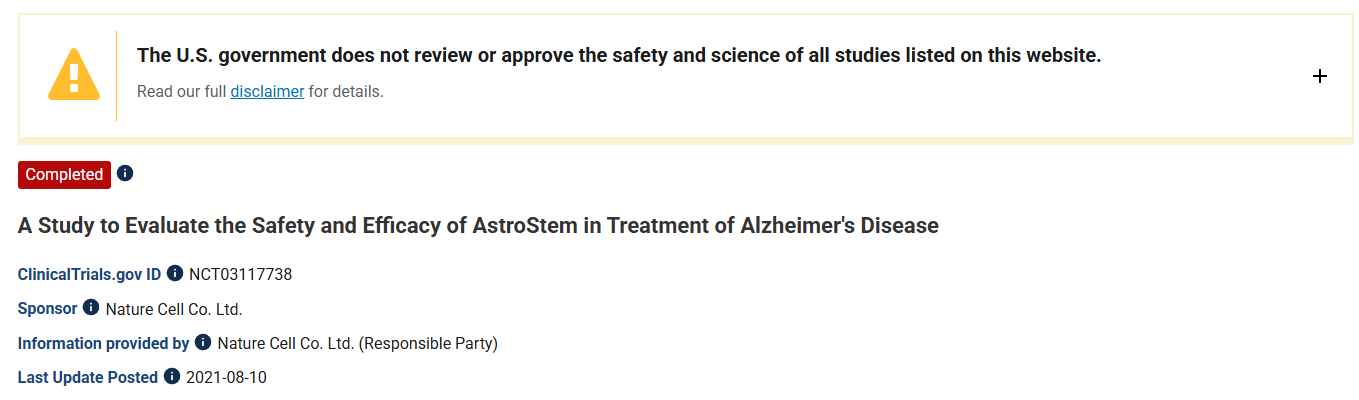Viewport: 1359px width, 400px height.
Task: Click the 'Read our full' text
Action: click(x=182, y=92)
